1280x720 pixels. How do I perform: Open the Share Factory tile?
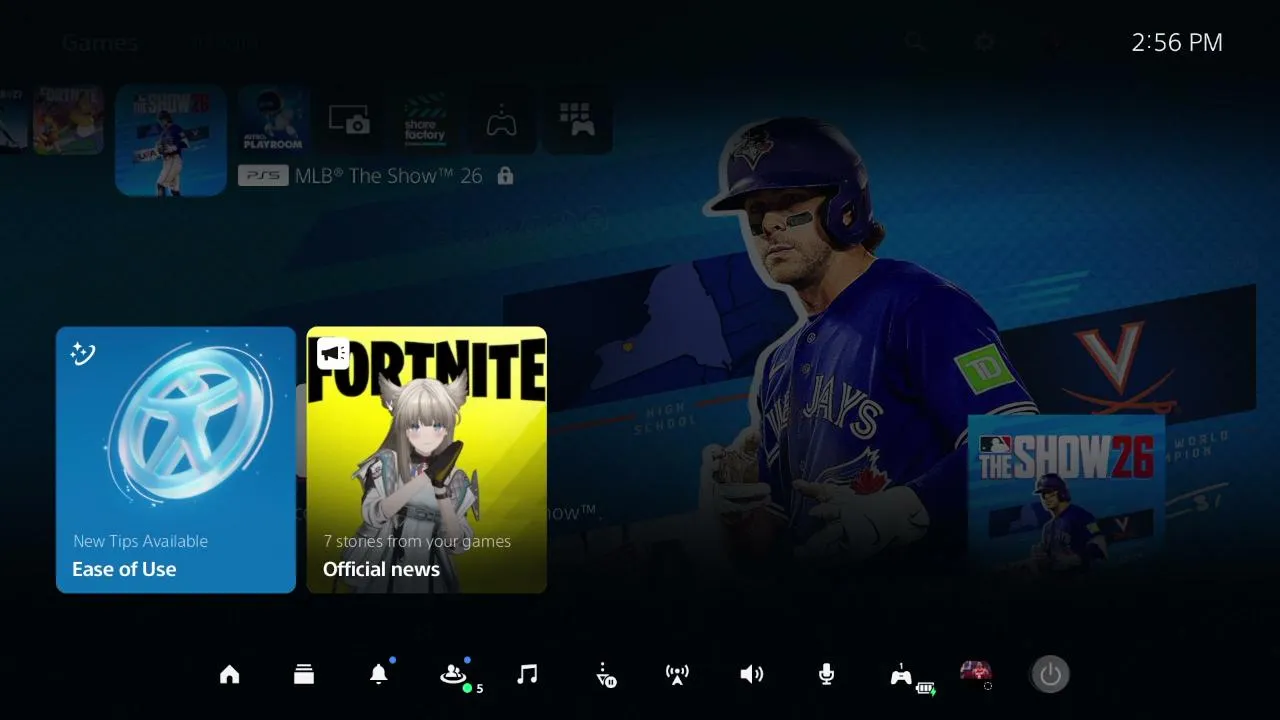click(425, 121)
